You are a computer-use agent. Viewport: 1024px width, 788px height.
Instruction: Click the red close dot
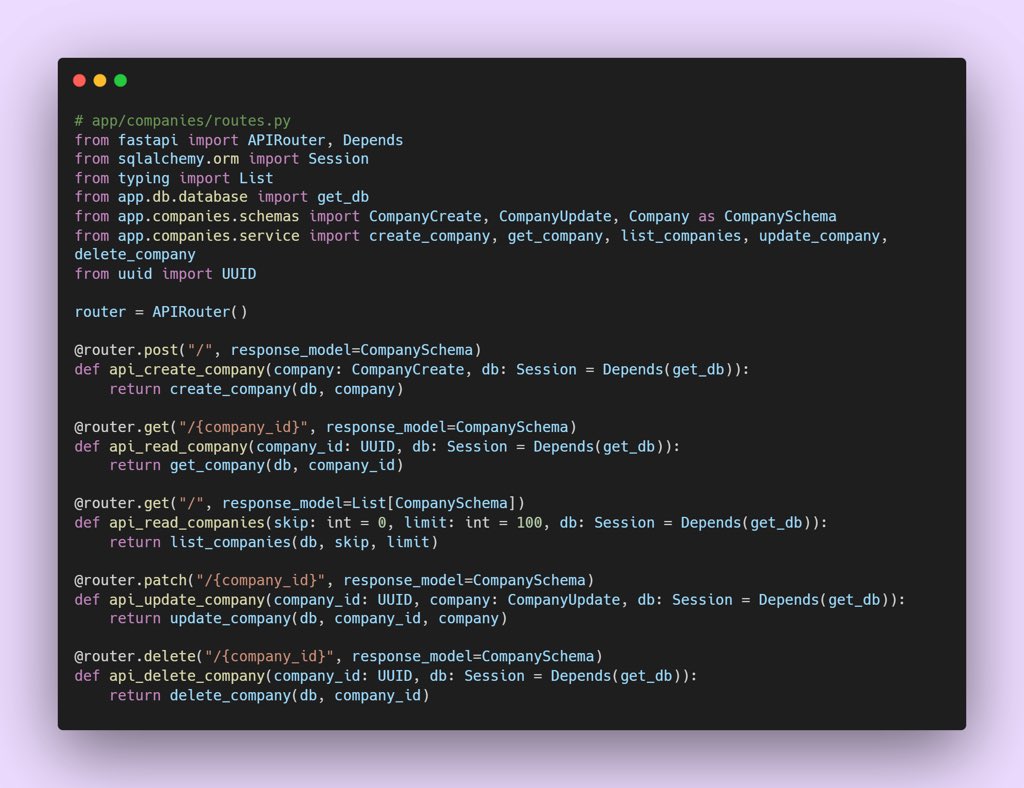point(80,80)
